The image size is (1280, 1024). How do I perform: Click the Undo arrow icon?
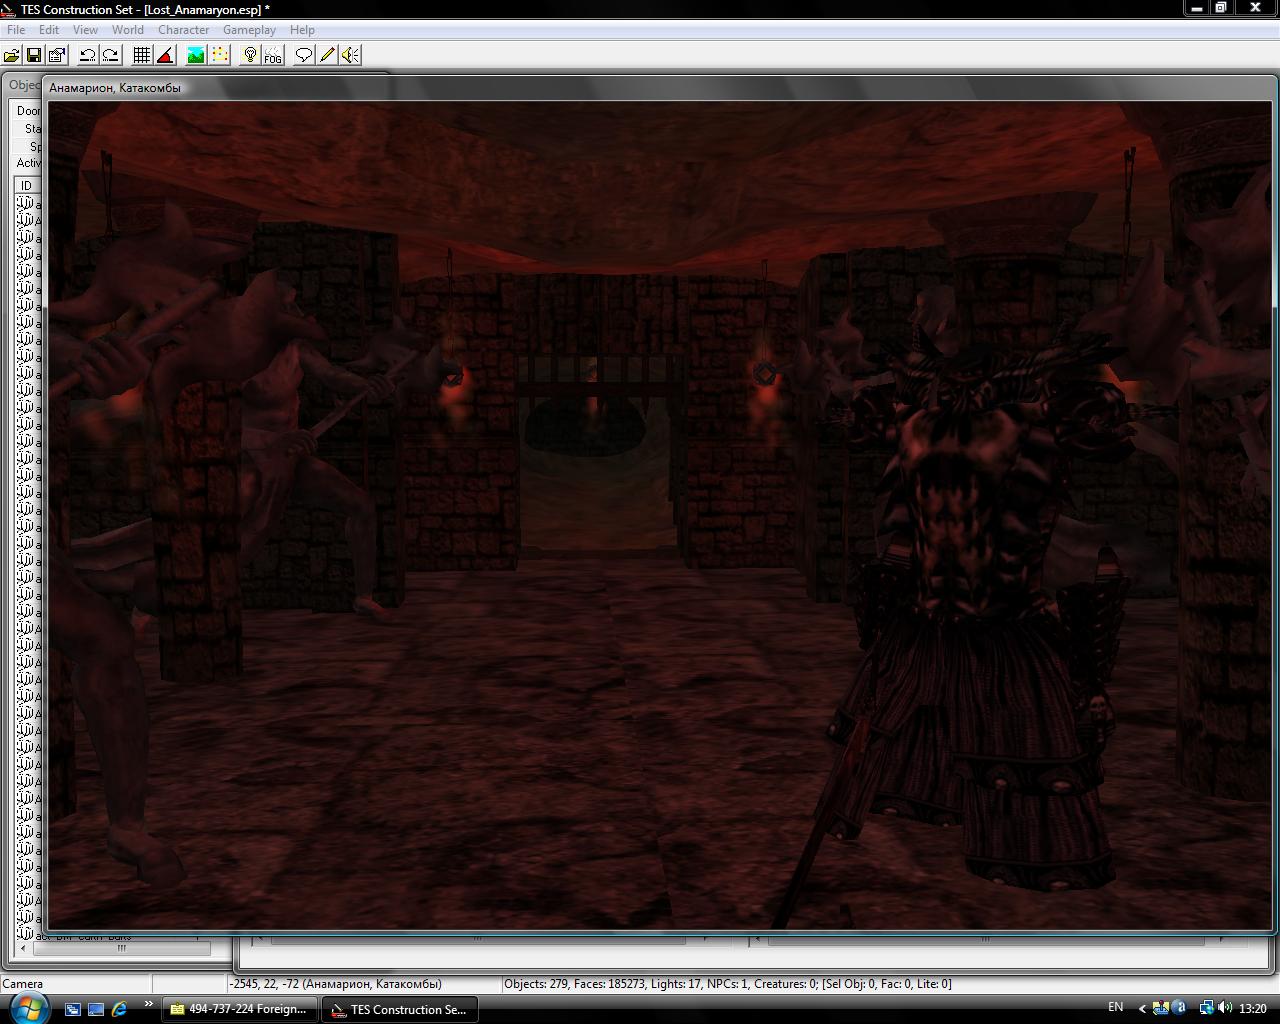tap(88, 55)
